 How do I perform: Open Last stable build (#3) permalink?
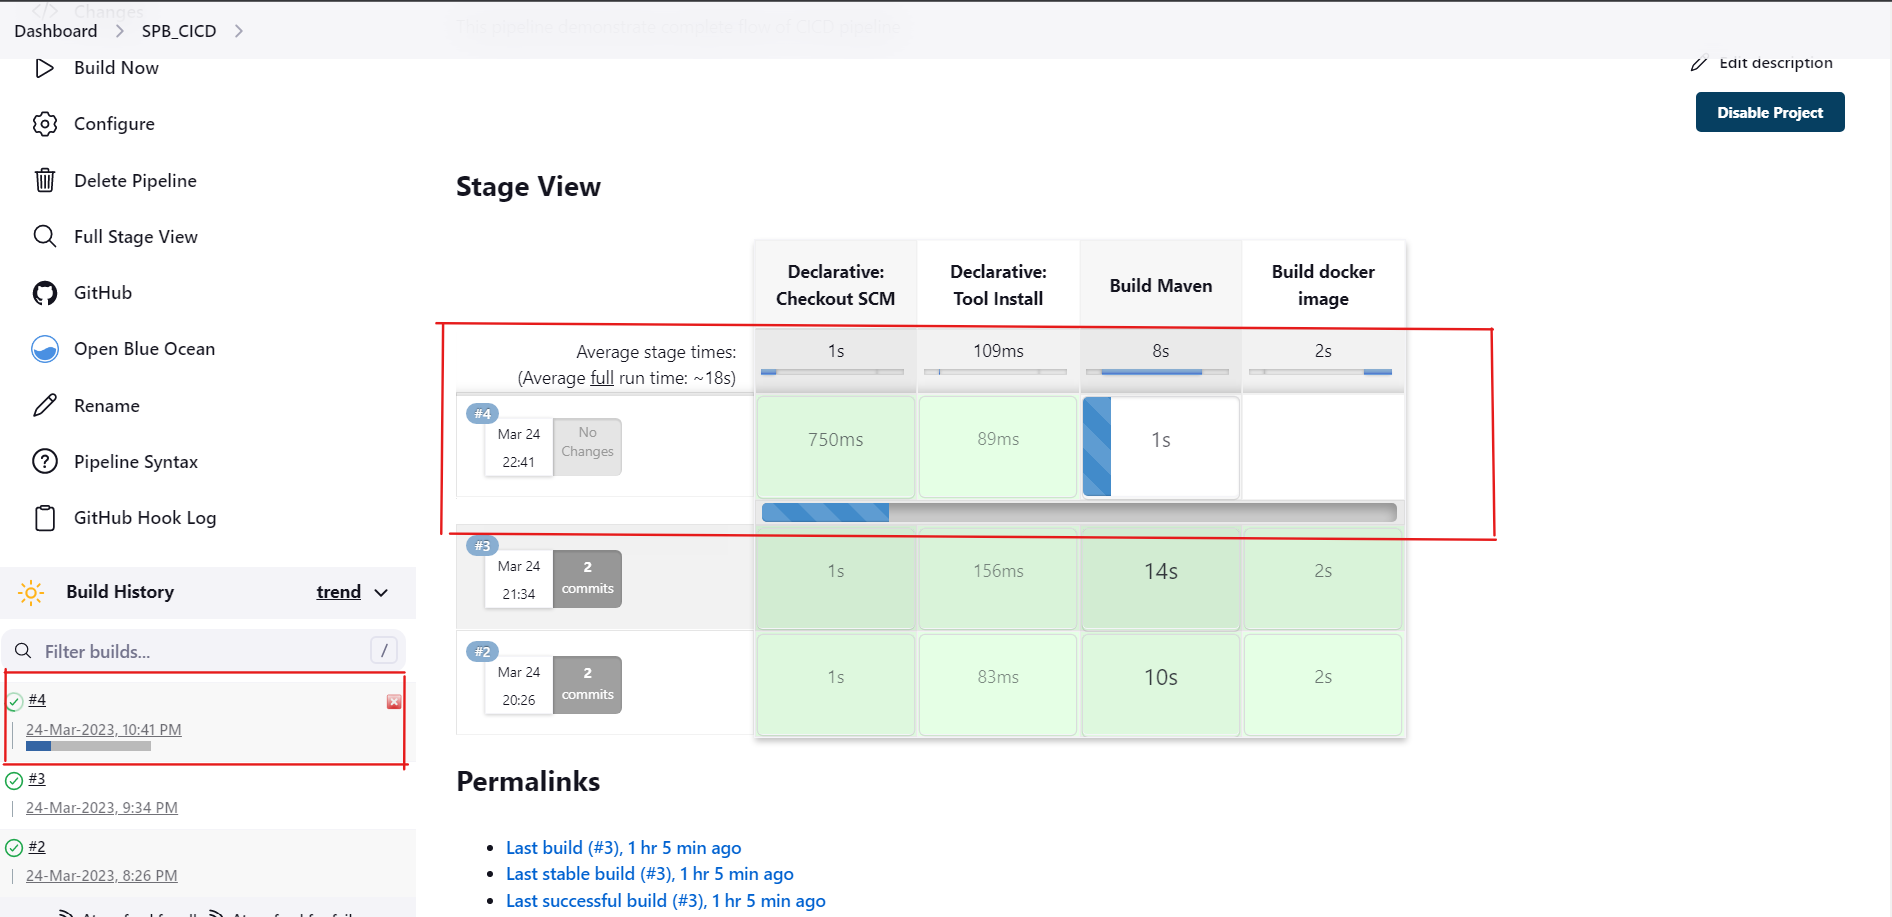point(649,874)
